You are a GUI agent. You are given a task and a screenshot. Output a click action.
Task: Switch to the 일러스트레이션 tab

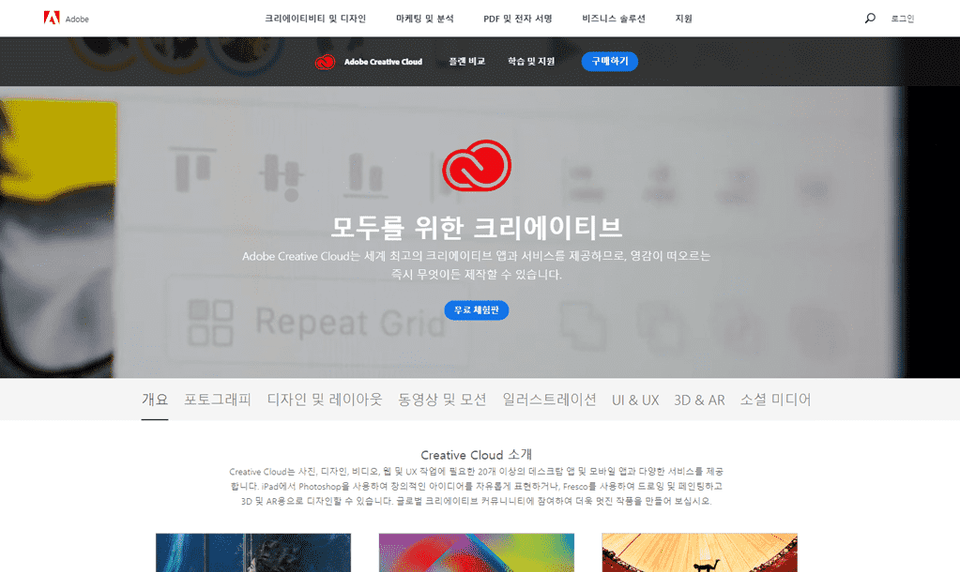[x=549, y=399]
